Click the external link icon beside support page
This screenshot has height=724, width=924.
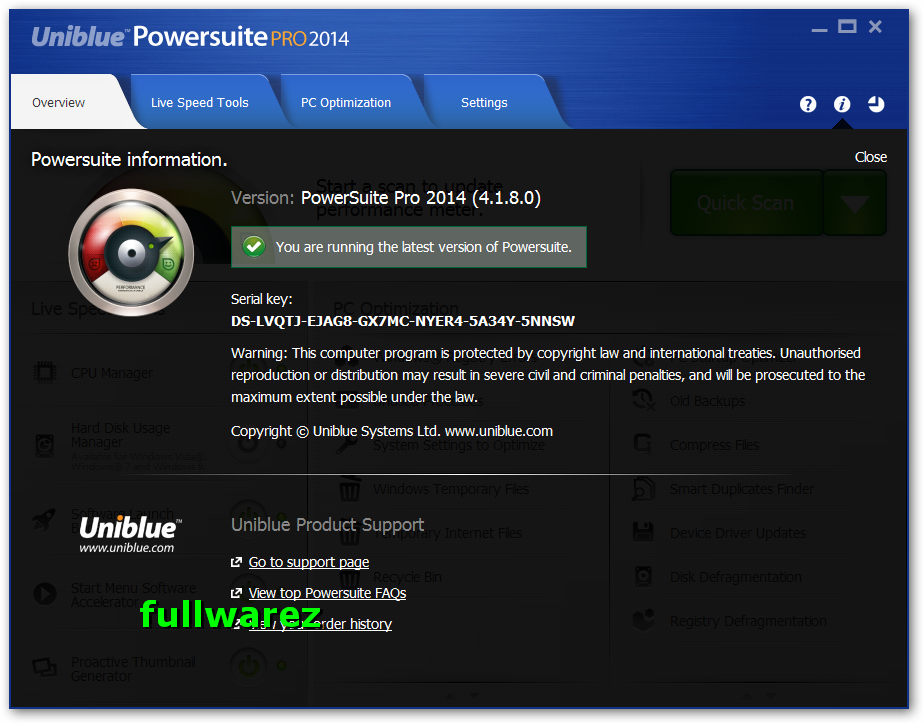point(236,562)
